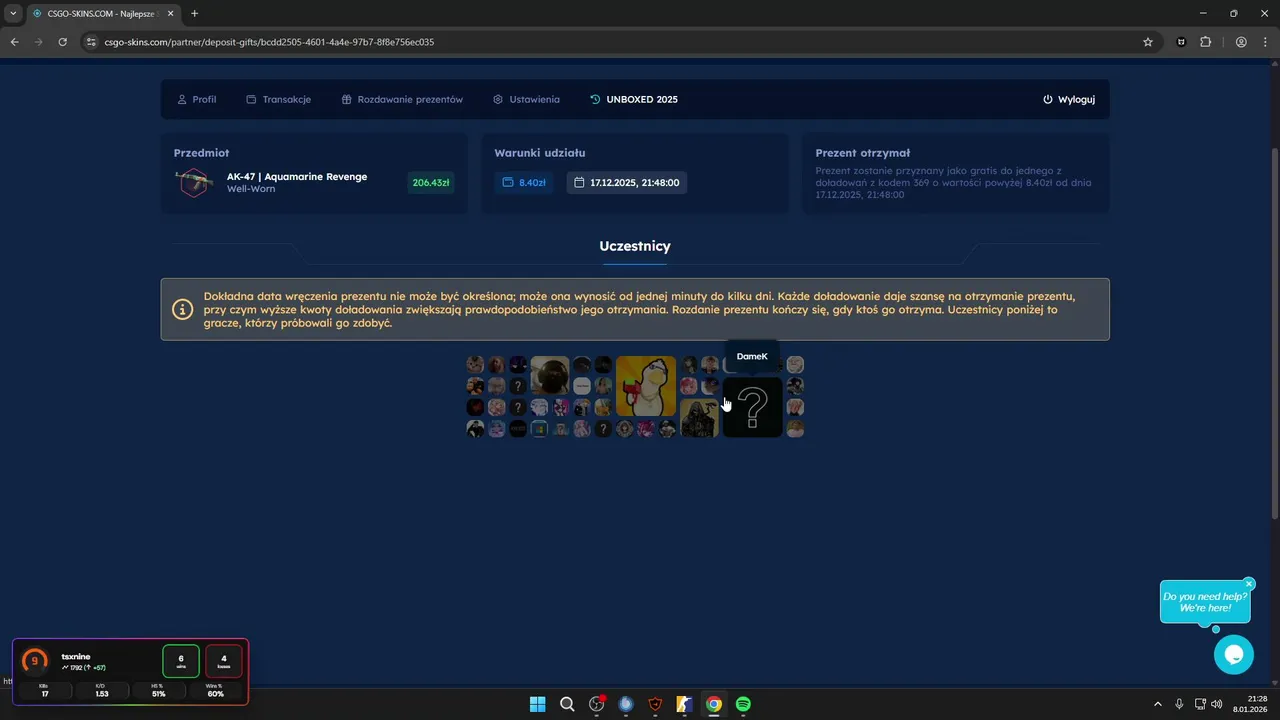Close the CSGO-SKINS.COM tab
The width and height of the screenshot is (1280, 720).
click(170, 13)
